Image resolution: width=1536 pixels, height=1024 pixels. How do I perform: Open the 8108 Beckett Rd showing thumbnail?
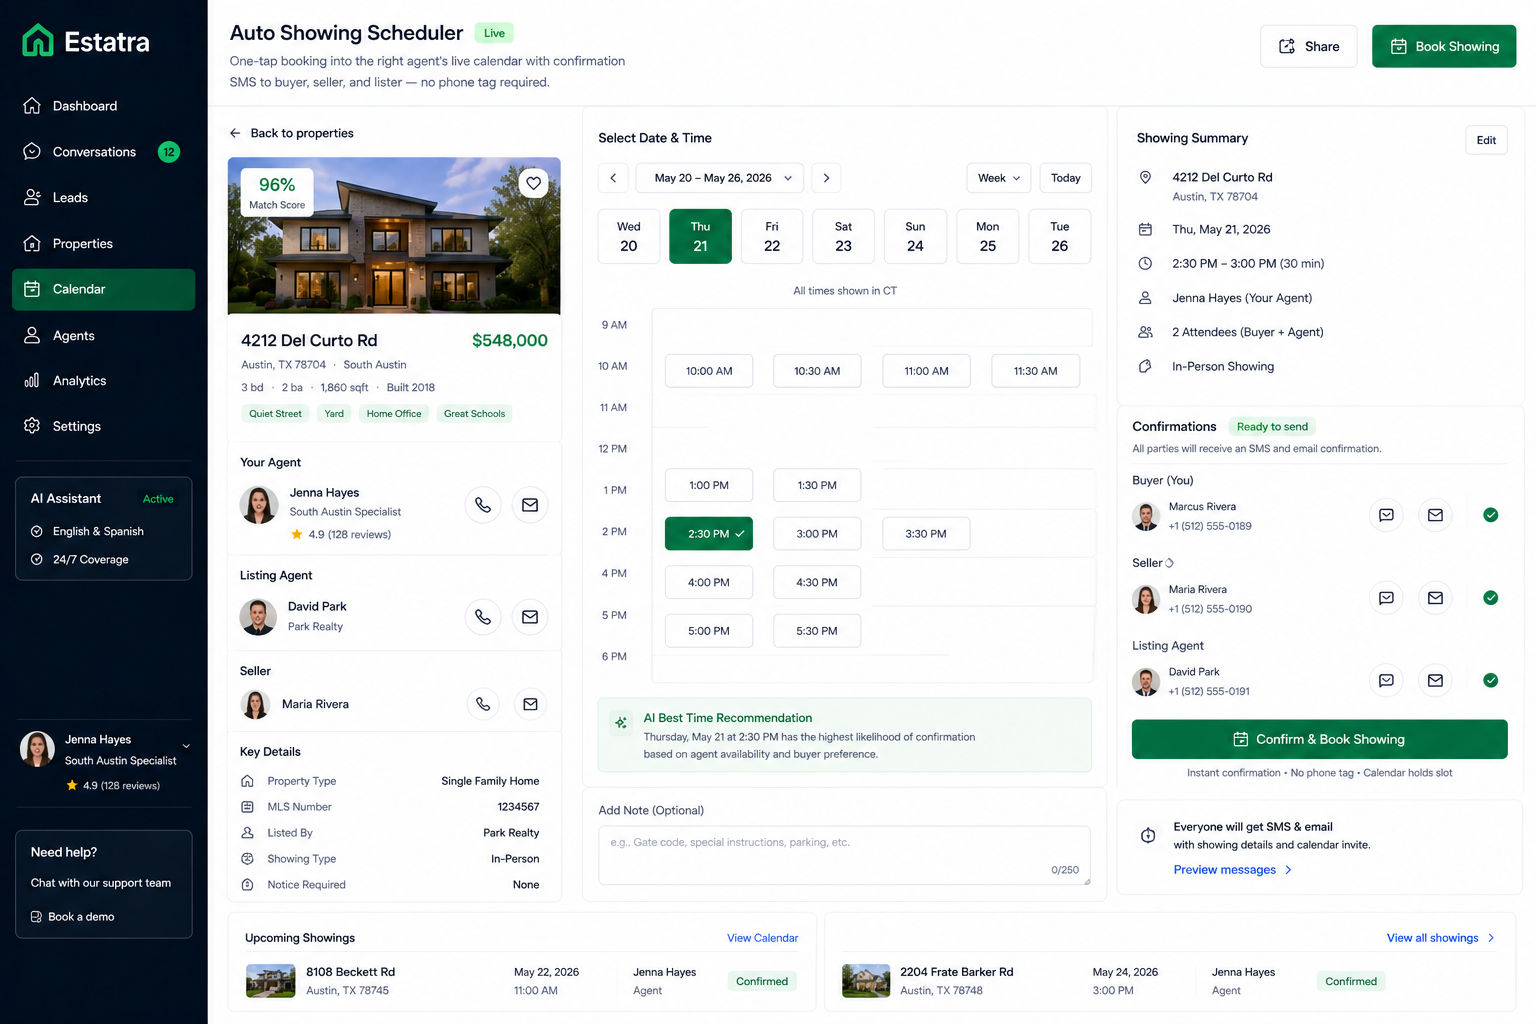(x=270, y=981)
